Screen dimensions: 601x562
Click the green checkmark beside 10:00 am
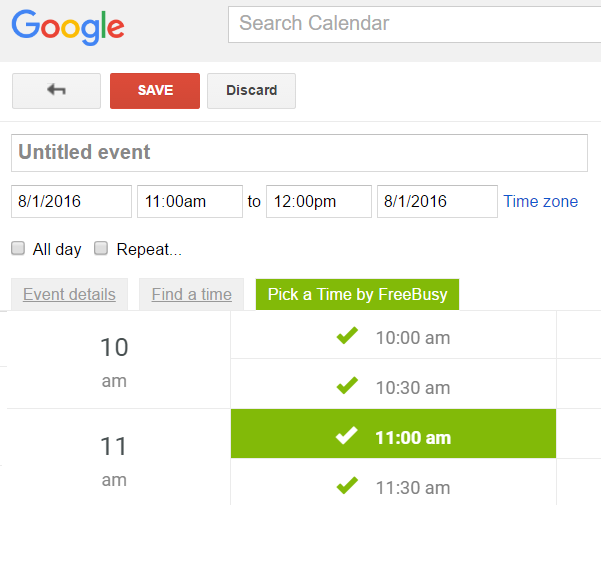[x=347, y=337]
